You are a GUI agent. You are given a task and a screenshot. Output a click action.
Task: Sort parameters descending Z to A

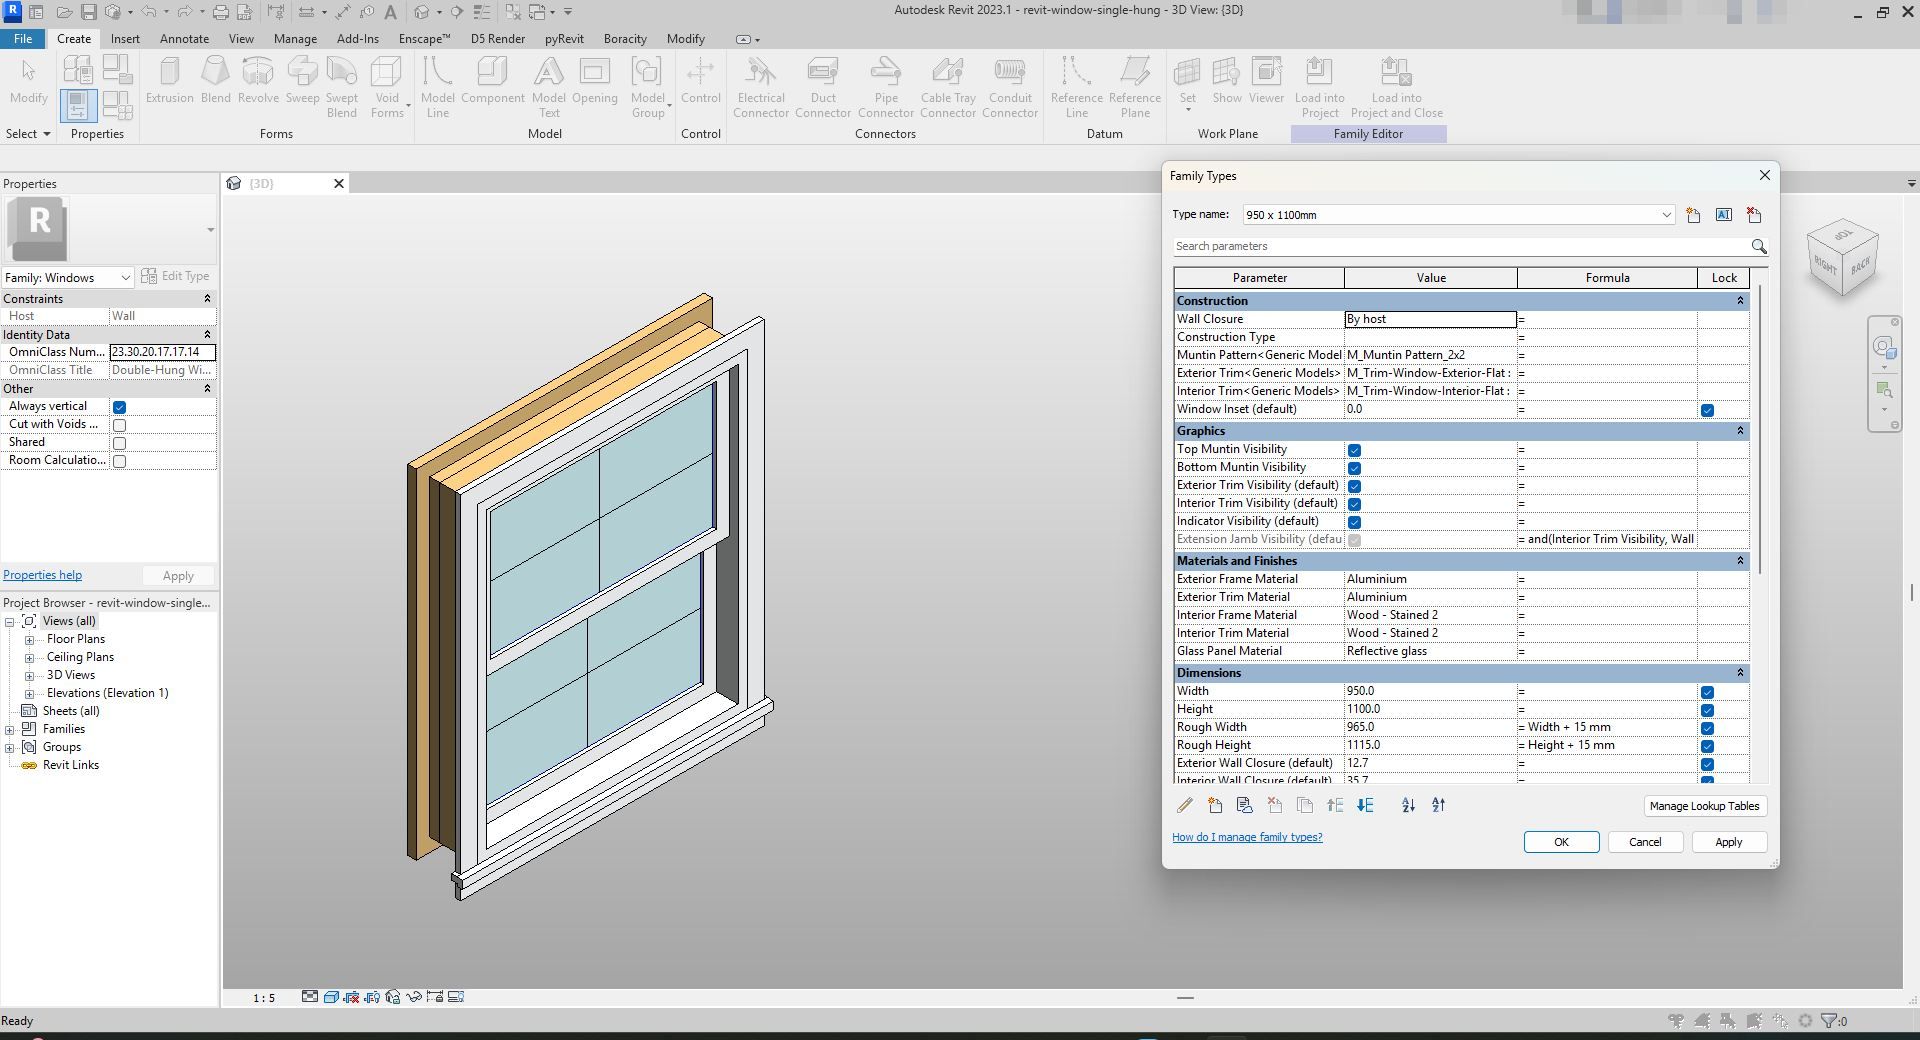coord(1438,805)
